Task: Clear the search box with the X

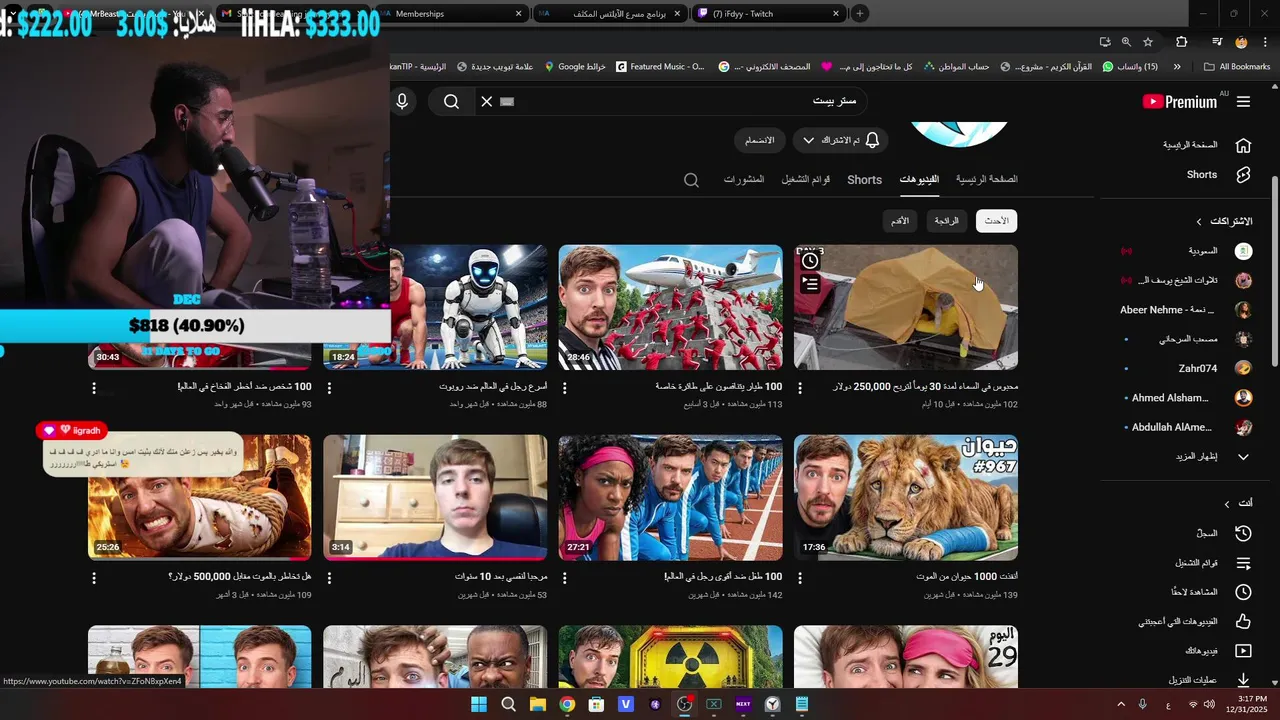Action: 487,101
